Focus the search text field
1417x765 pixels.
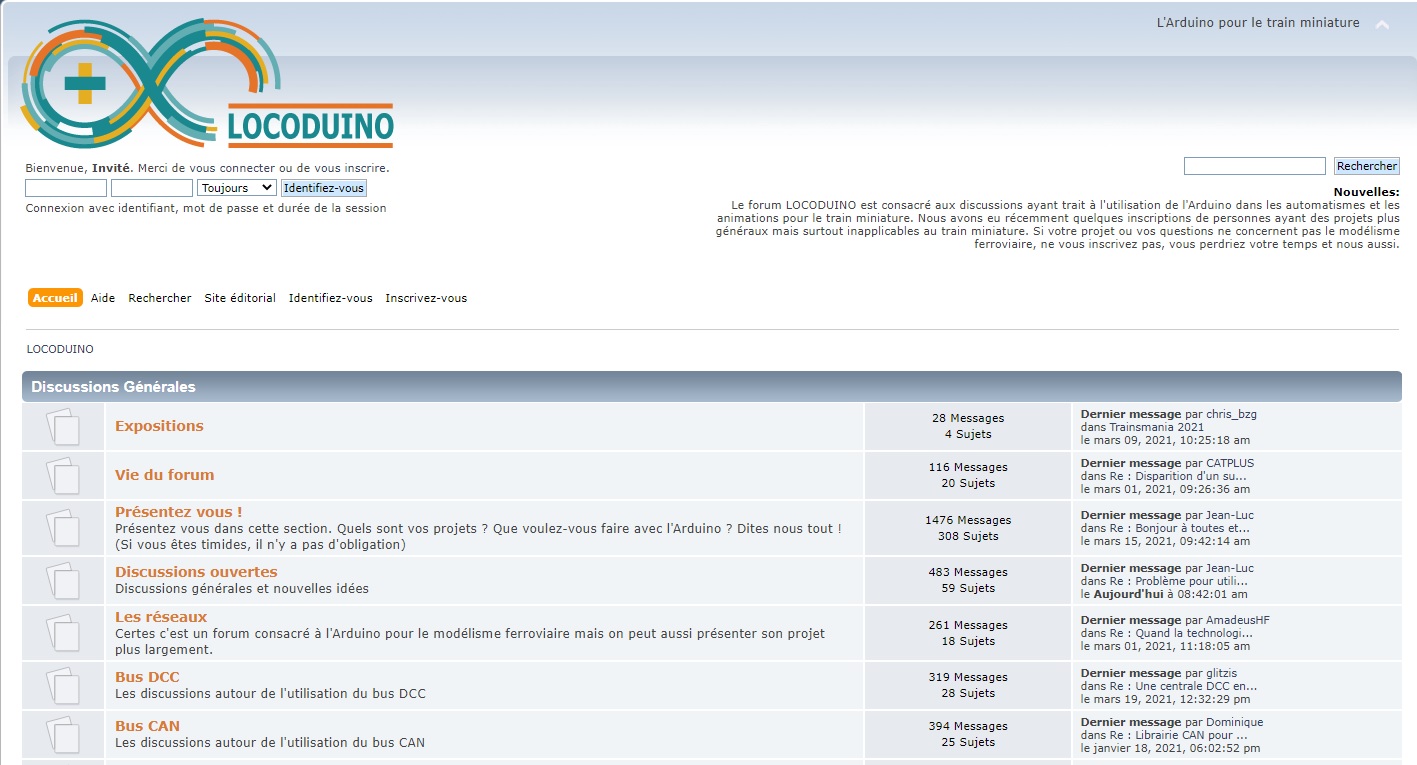[1255, 166]
